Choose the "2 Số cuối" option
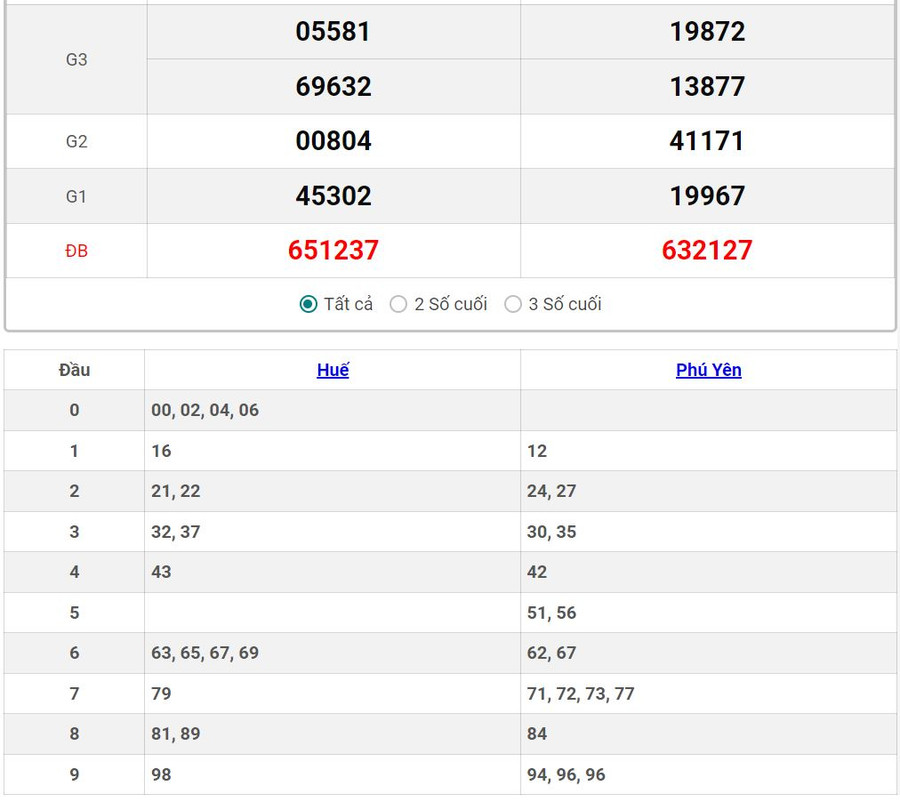The height and width of the screenshot is (800, 900). [399, 304]
